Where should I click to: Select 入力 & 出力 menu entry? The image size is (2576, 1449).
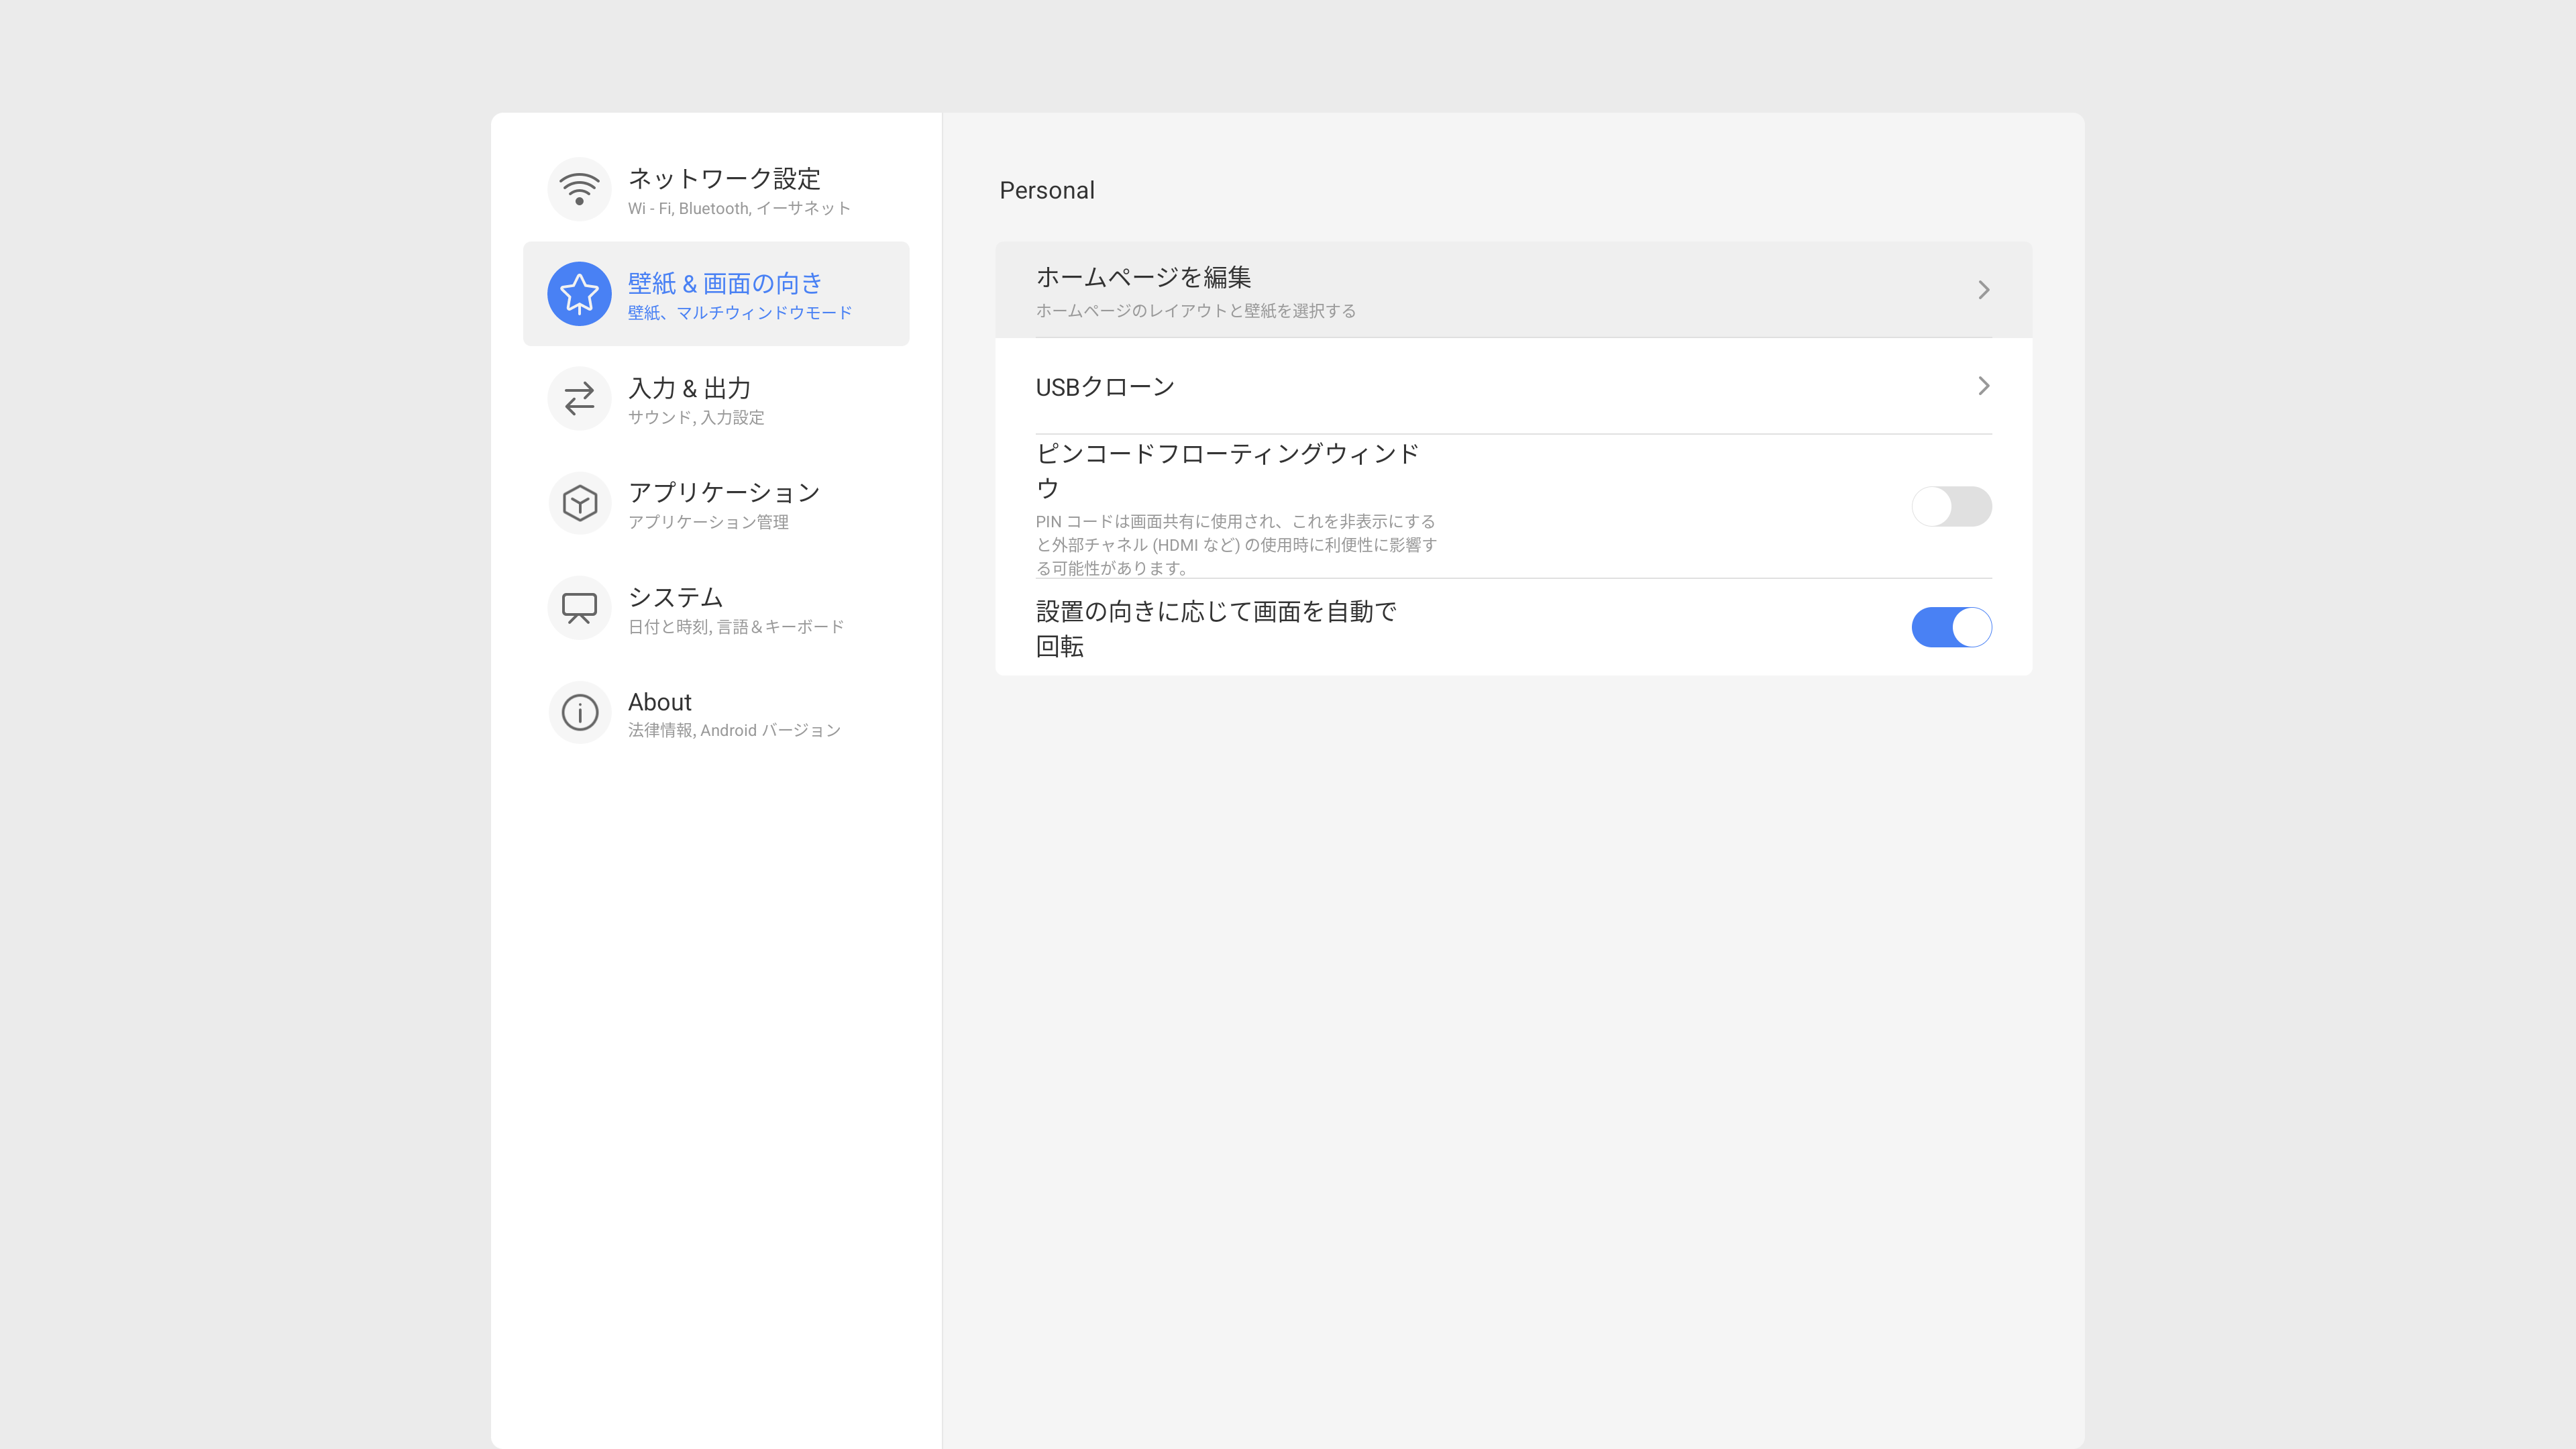(689, 388)
